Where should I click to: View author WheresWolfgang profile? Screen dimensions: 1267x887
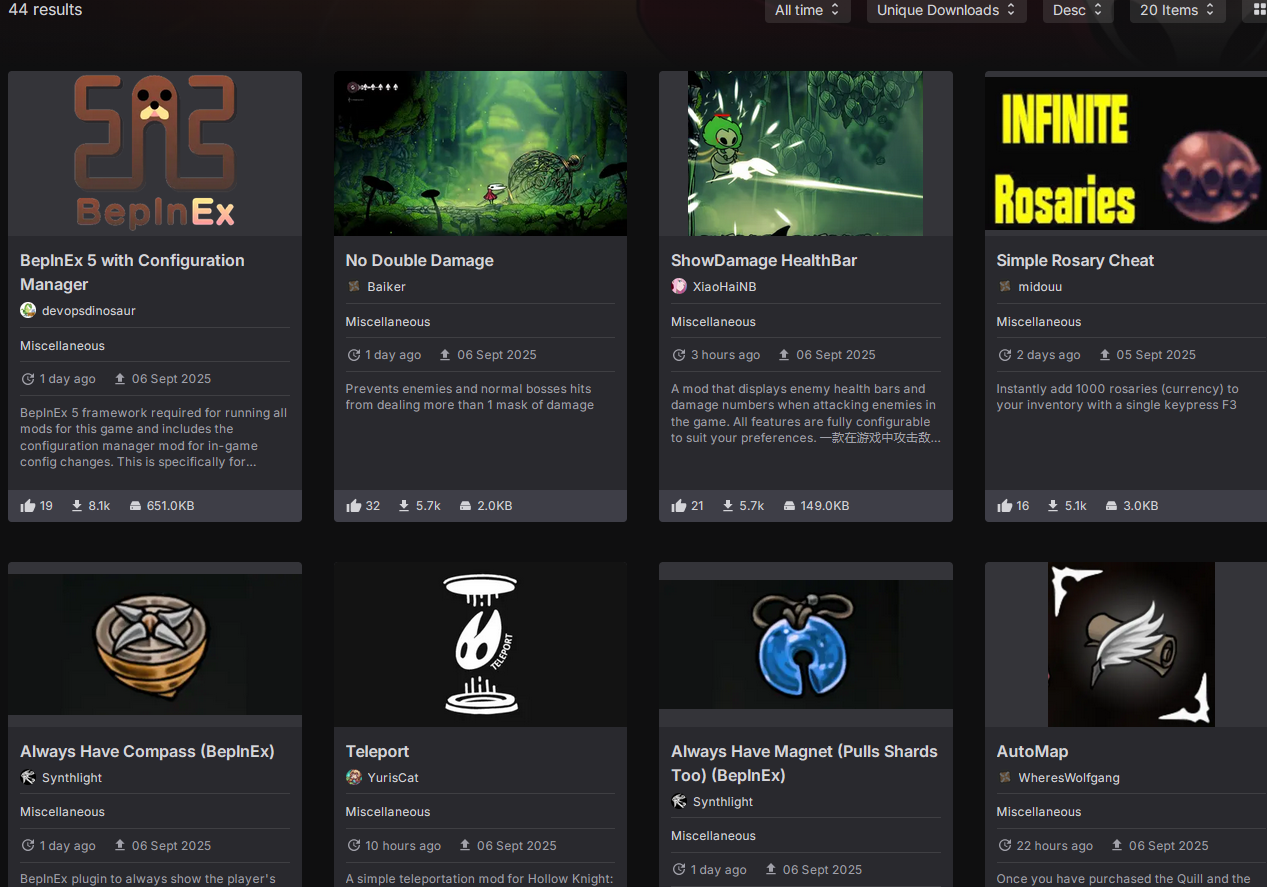click(1069, 777)
